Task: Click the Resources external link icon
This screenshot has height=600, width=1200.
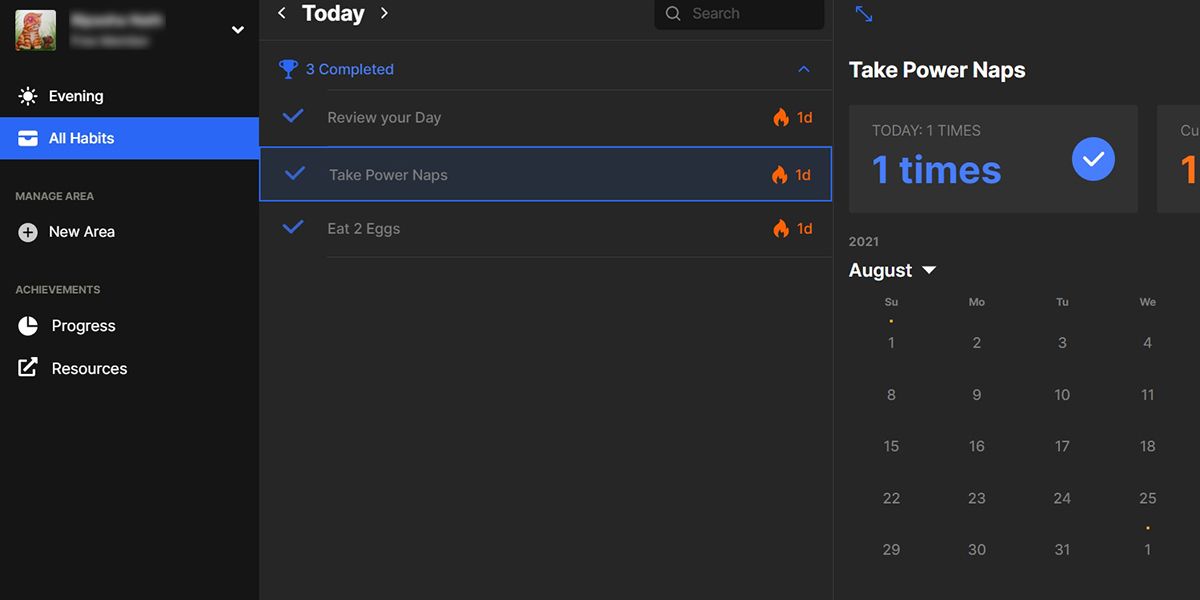Action: coord(28,368)
